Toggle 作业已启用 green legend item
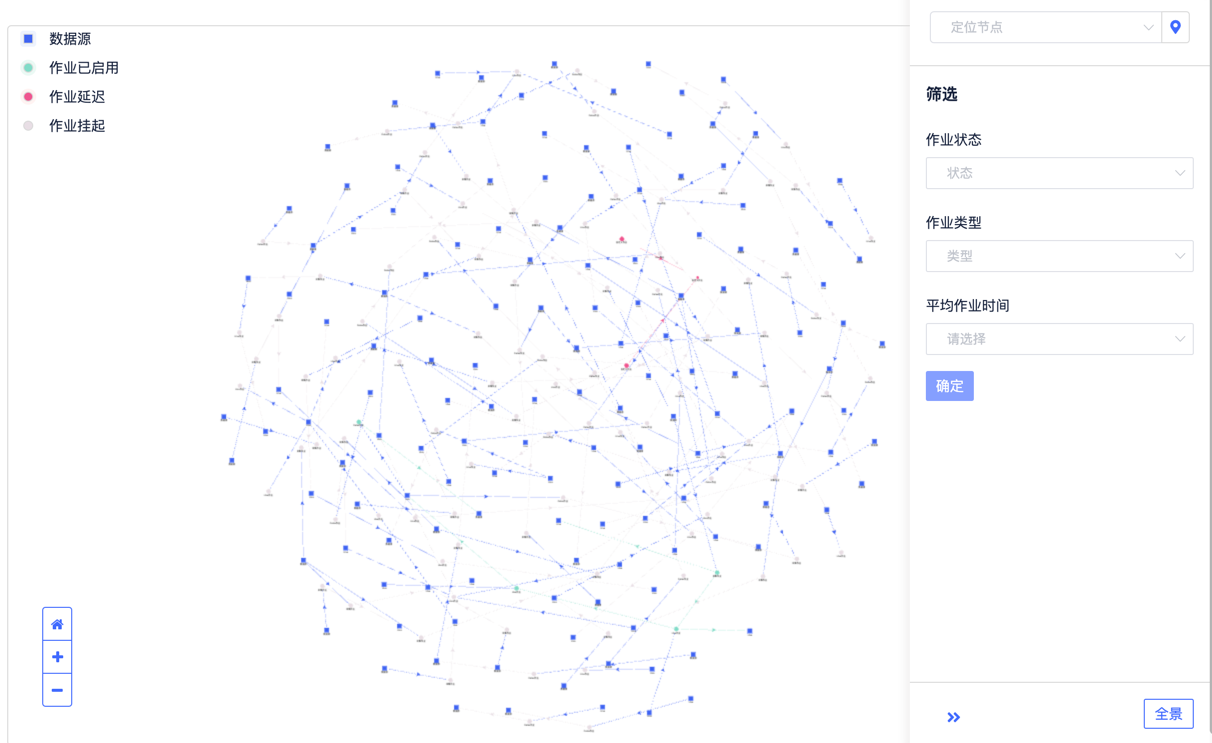The width and height of the screenshot is (1212, 743). (28, 68)
